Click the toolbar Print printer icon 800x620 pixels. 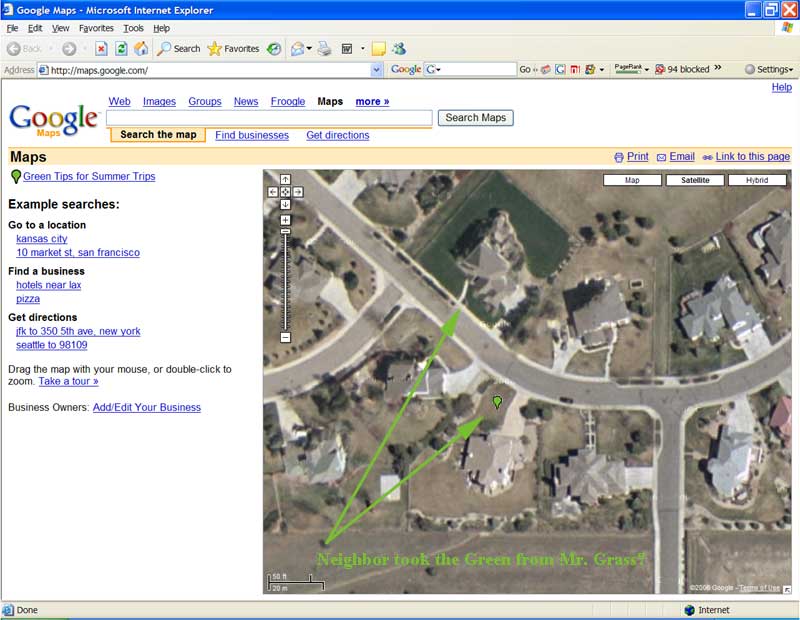(x=324, y=49)
